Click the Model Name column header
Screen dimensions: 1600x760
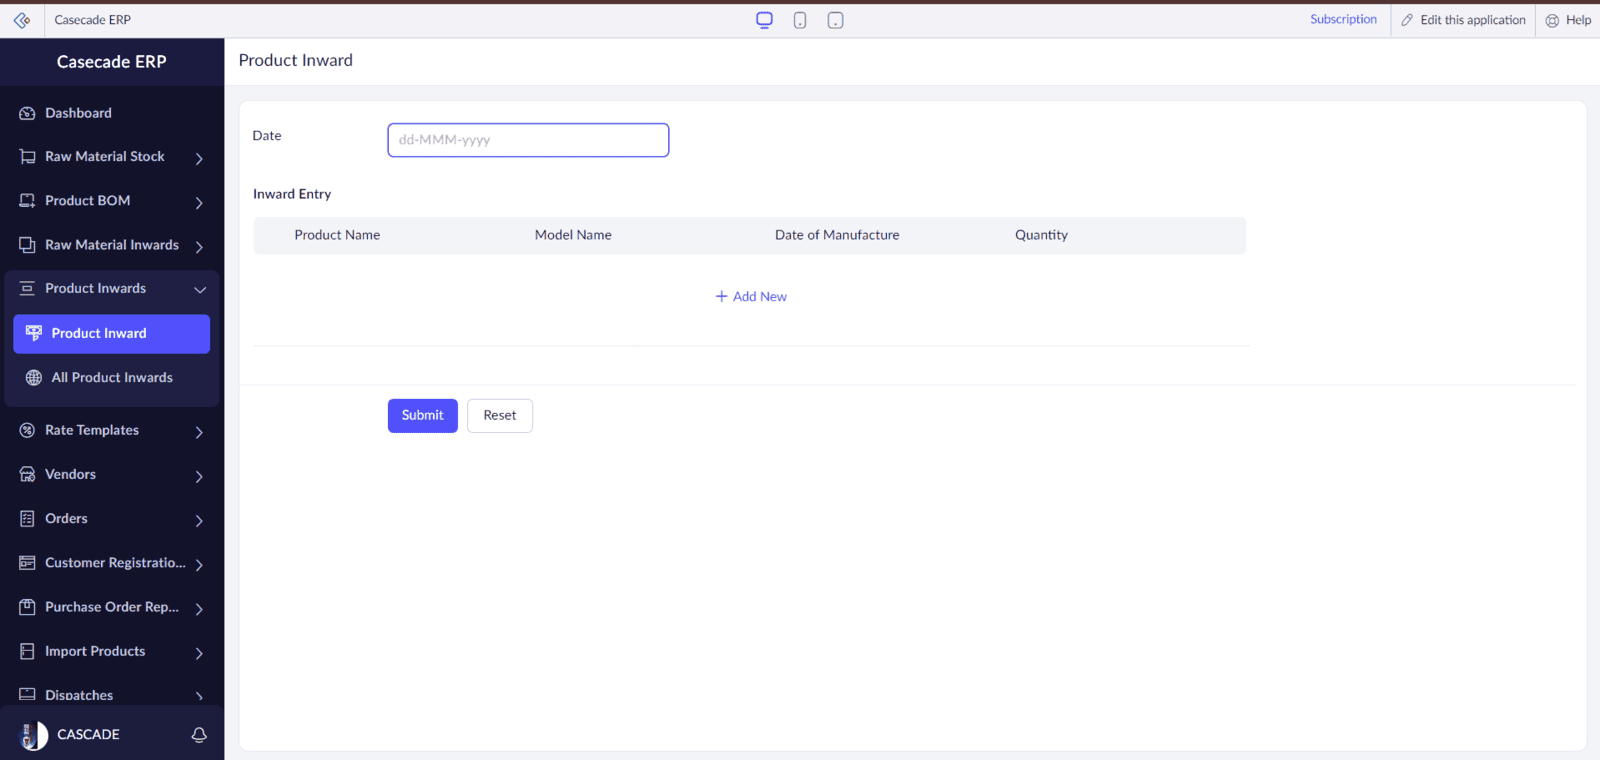click(573, 235)
